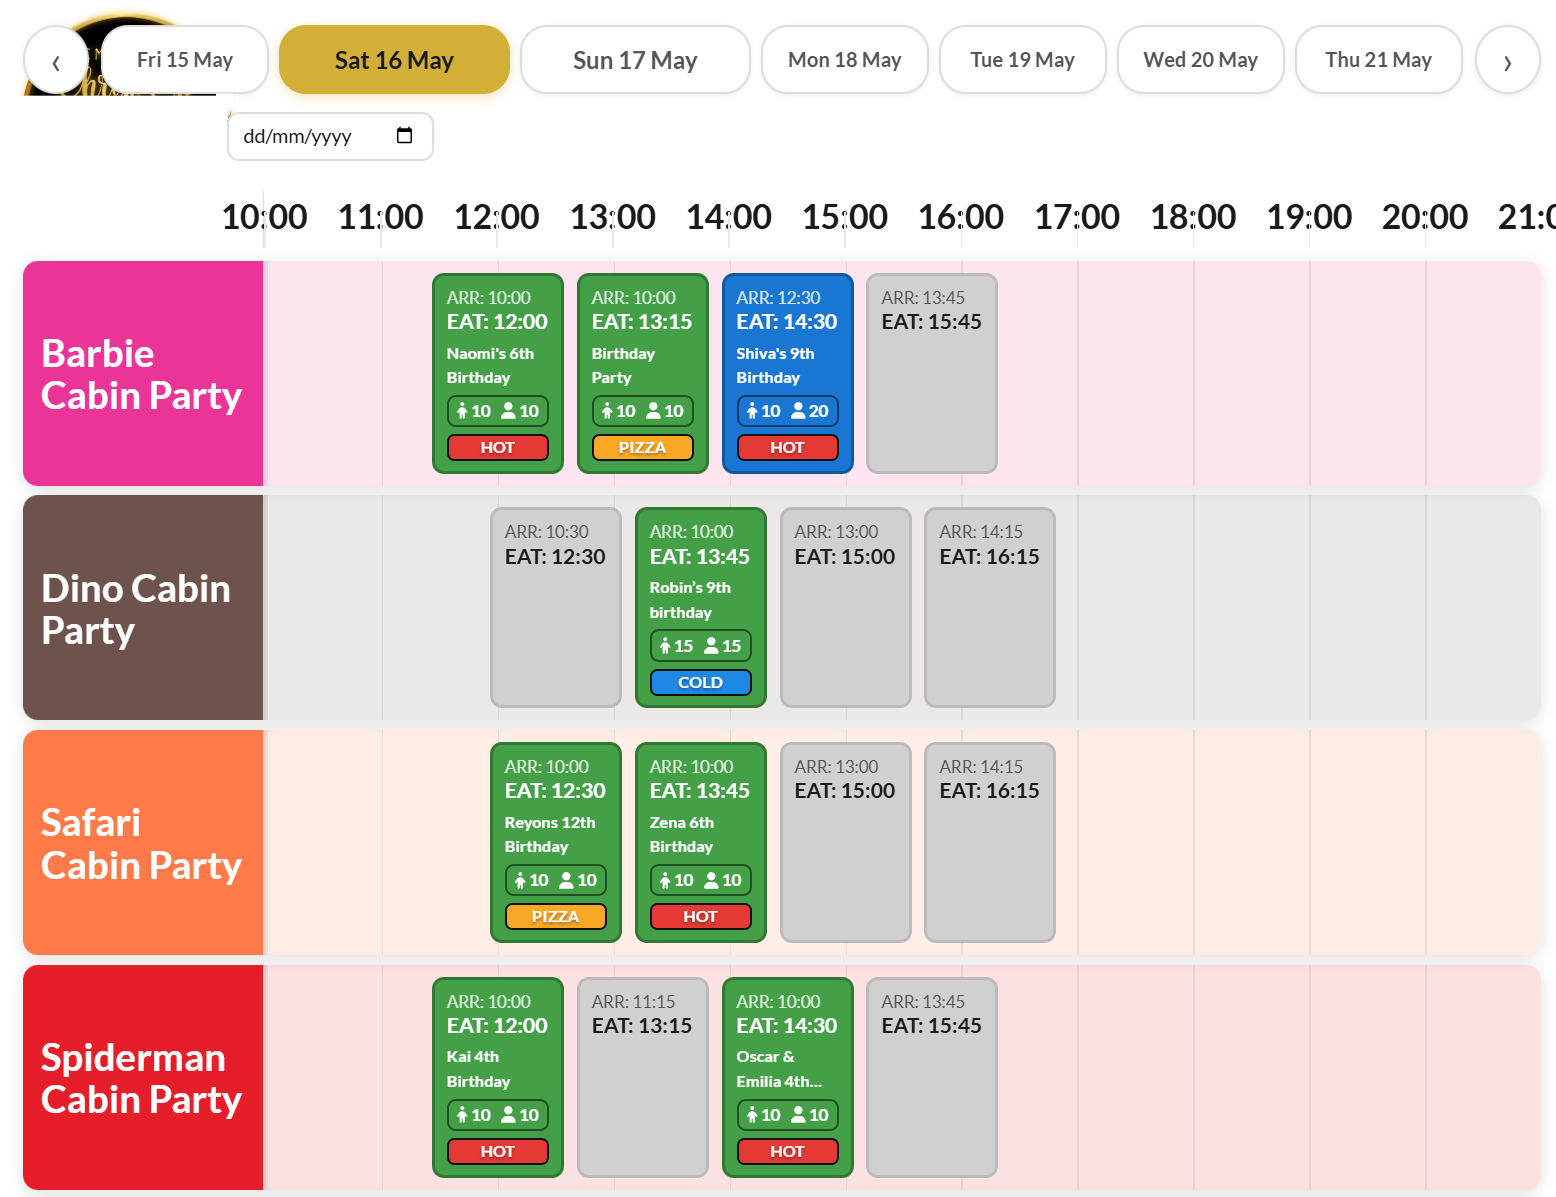Switch to Tue 19 May
This screenshot has height=1197, width=1556.
[x=1022, y=60]
